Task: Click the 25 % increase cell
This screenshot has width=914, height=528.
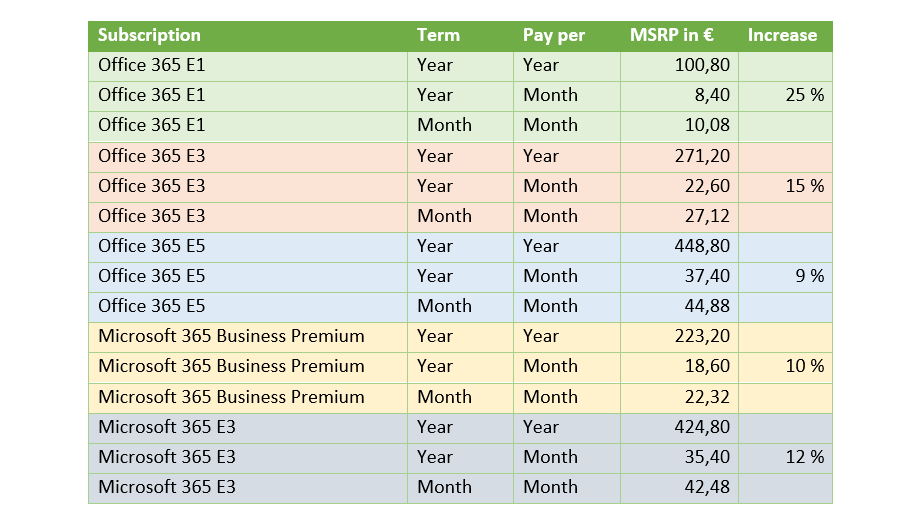Action: [x=785, y=96]
